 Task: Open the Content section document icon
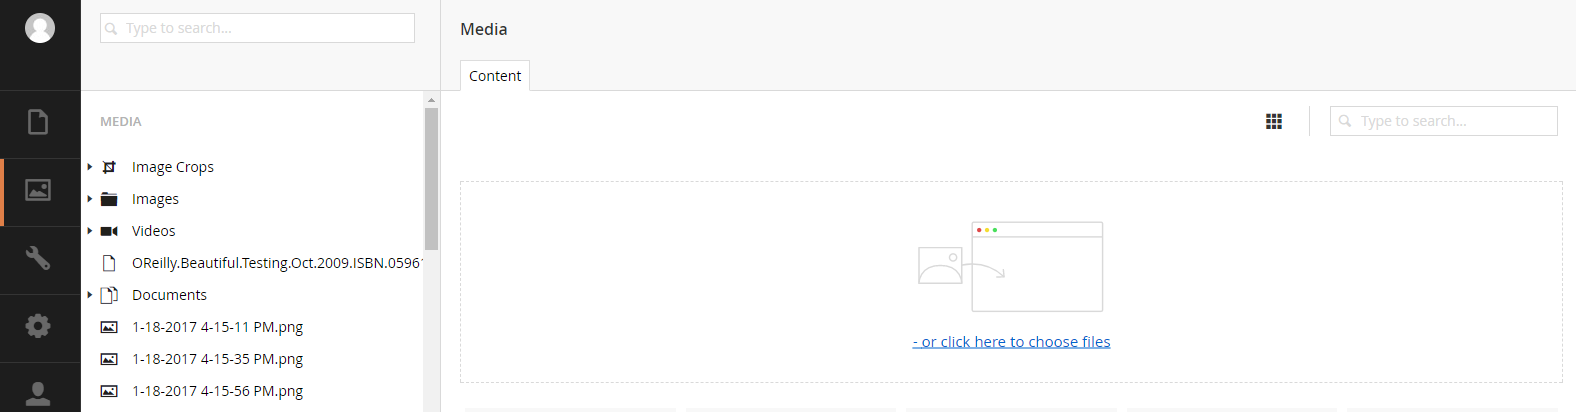38,122
